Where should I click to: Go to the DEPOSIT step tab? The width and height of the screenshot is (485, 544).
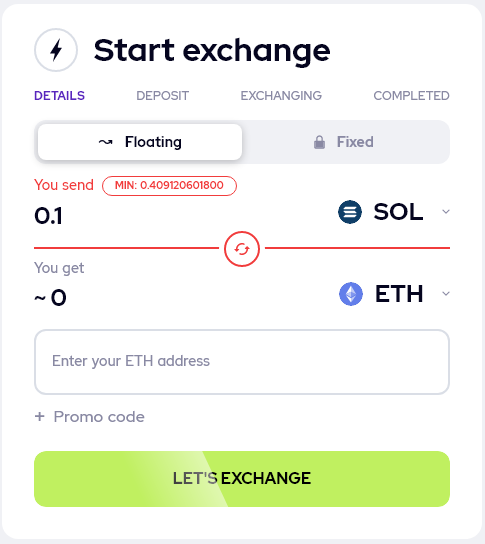162,95
